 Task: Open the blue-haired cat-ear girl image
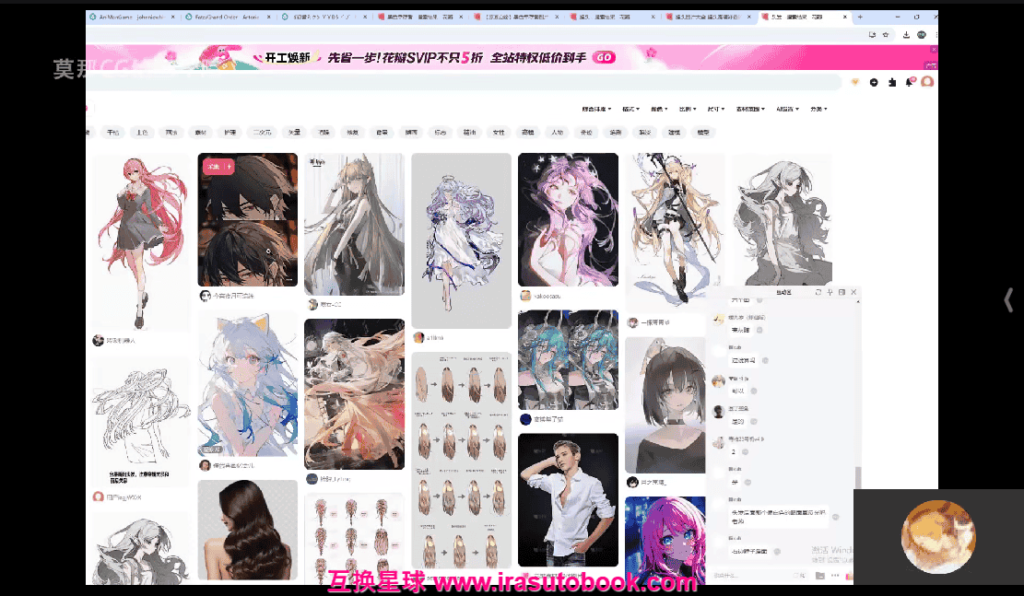248,384
